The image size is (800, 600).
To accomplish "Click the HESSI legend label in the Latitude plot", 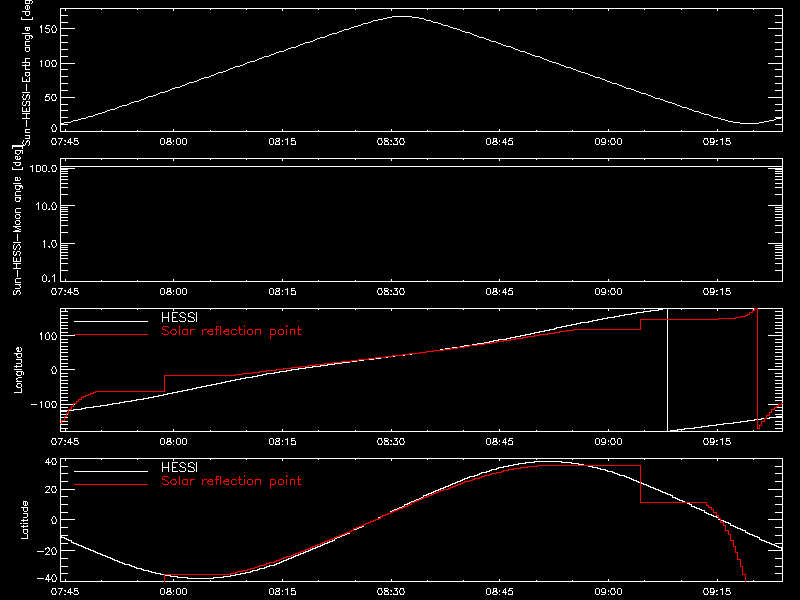I will [179, 467].
